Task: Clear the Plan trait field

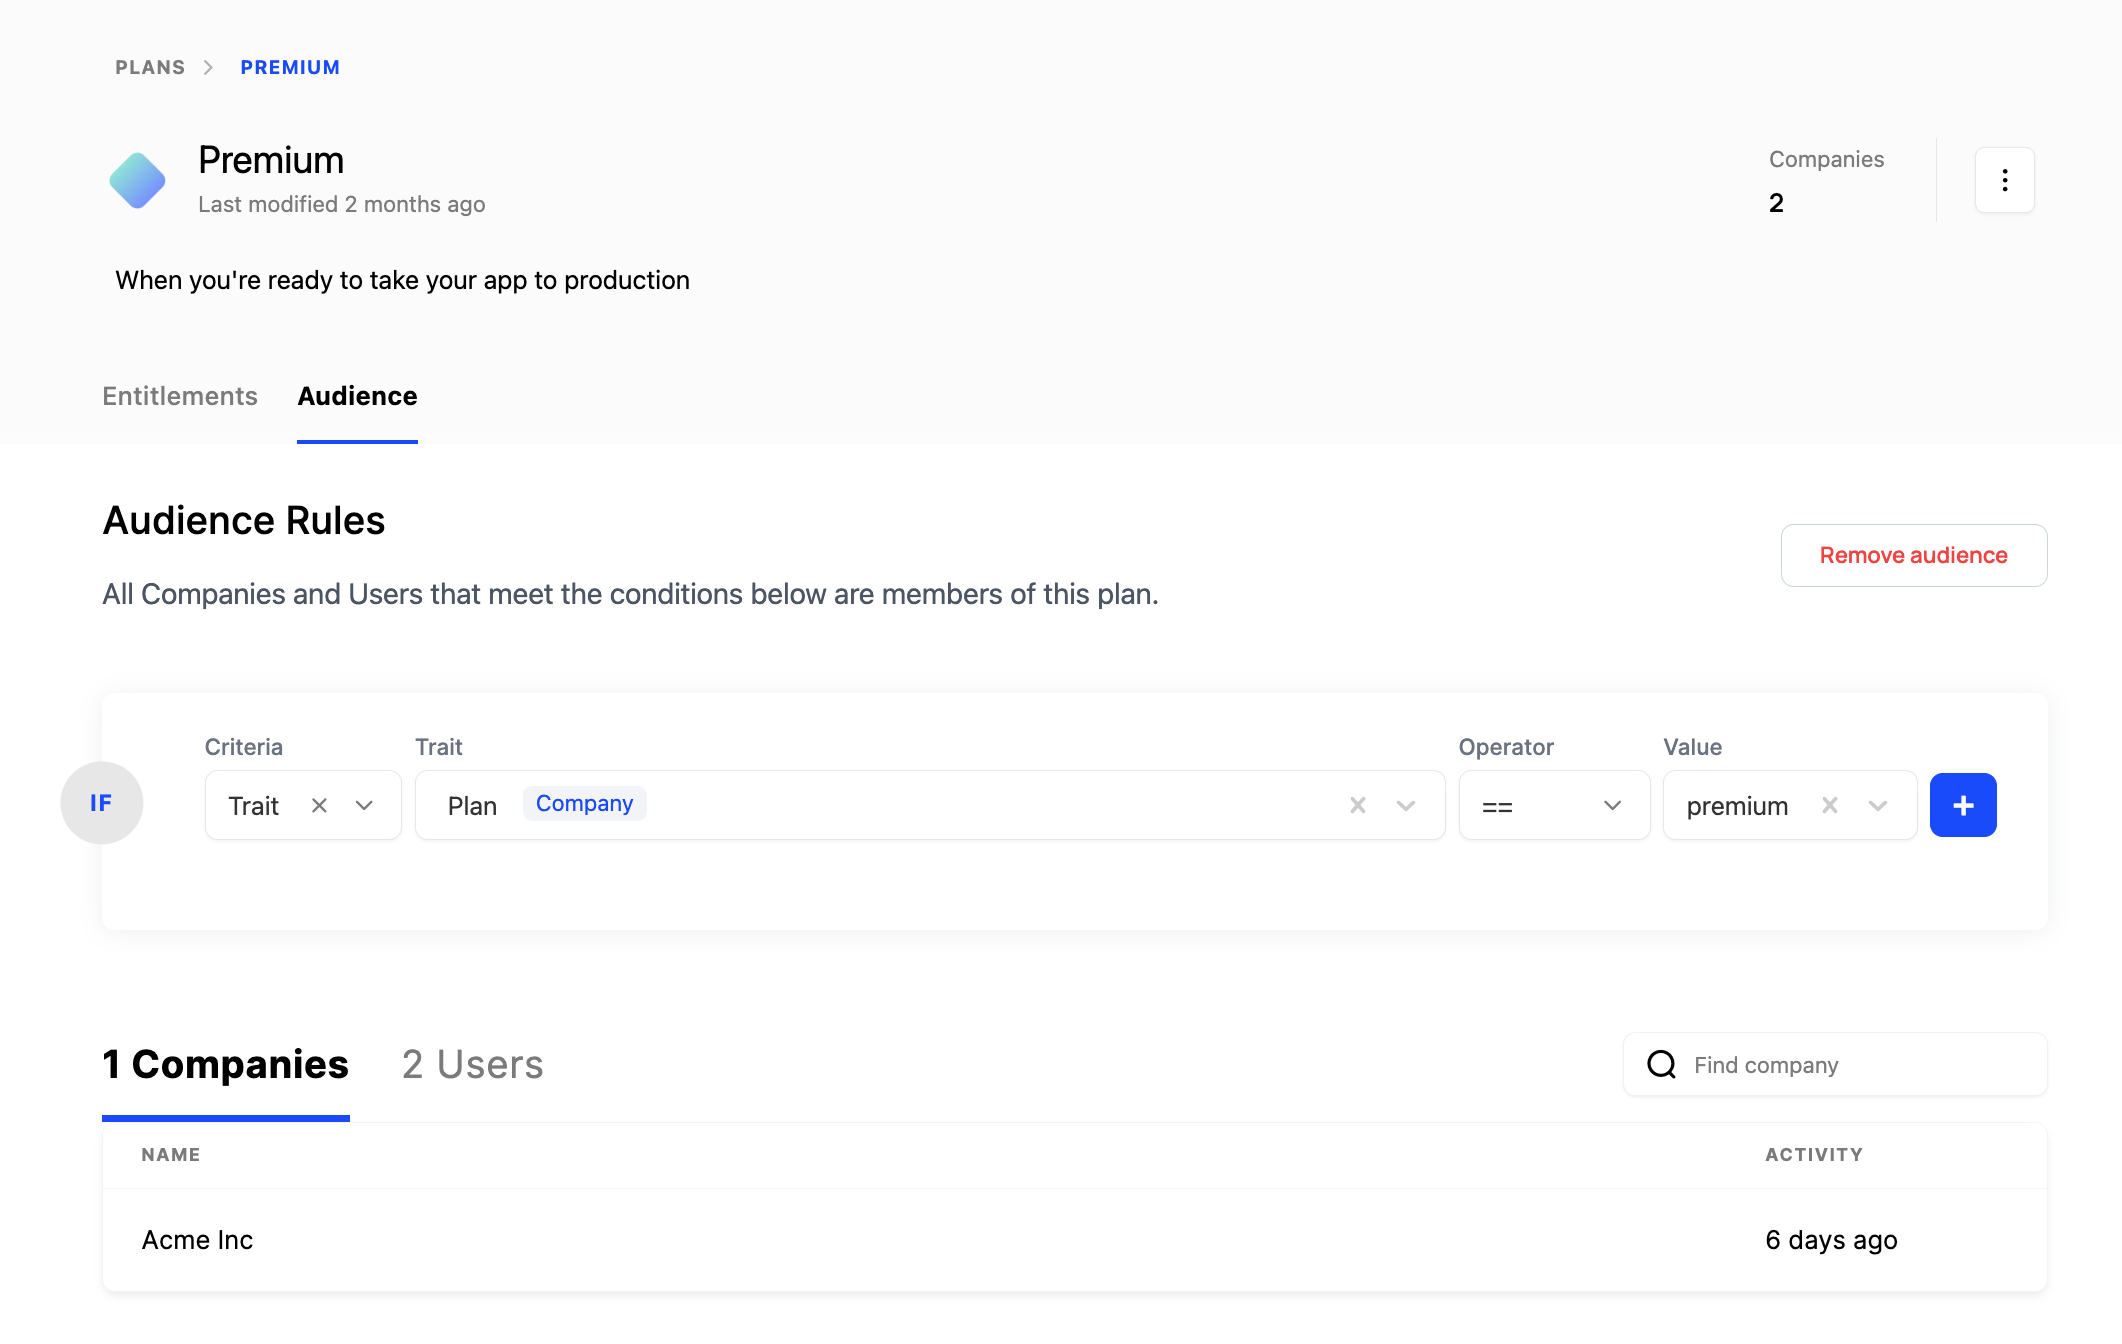Action: (1357, 805)
